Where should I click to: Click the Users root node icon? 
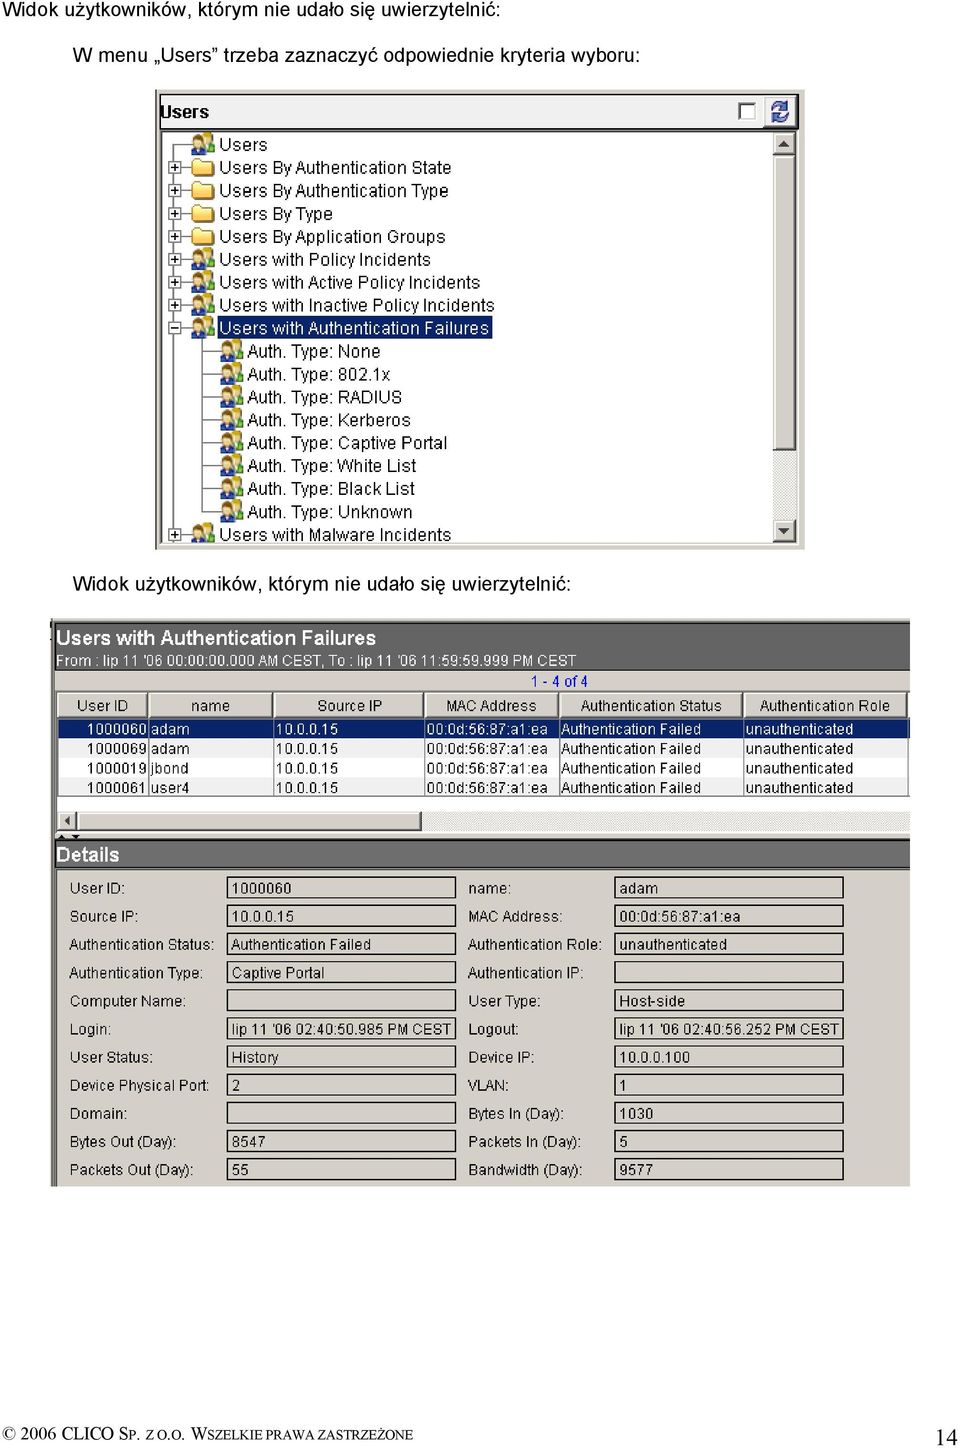coord(203,144)
